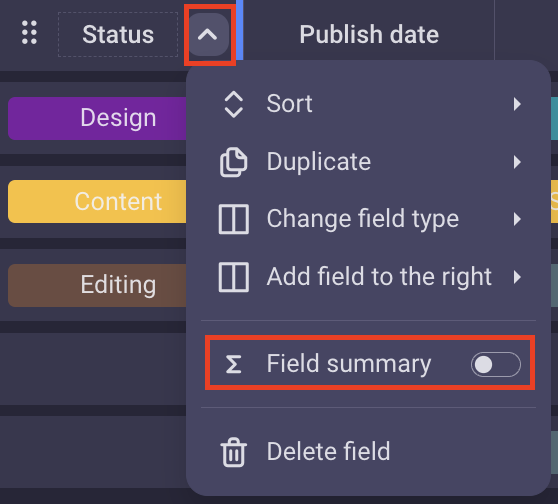Click the Add field to the right icon
The width and height of the screenshot is (558, 504).
coord(233,277)
